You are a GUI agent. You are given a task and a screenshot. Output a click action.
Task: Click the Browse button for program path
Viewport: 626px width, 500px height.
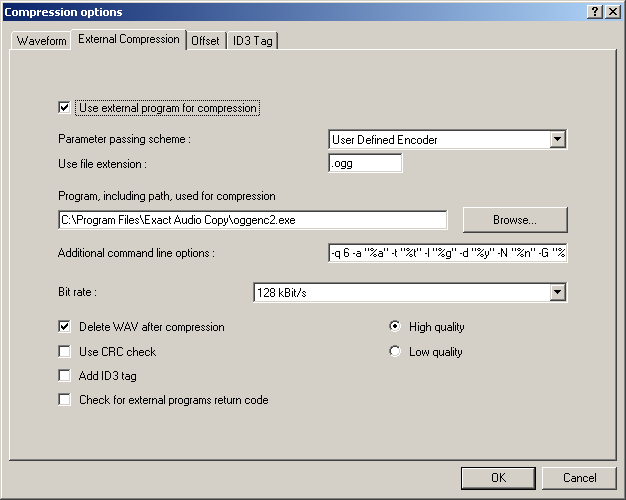[514, 220]
